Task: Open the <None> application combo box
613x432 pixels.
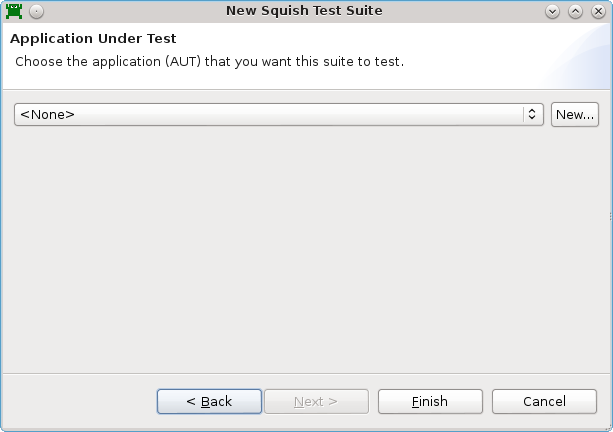Action: (x=270, y=114)
